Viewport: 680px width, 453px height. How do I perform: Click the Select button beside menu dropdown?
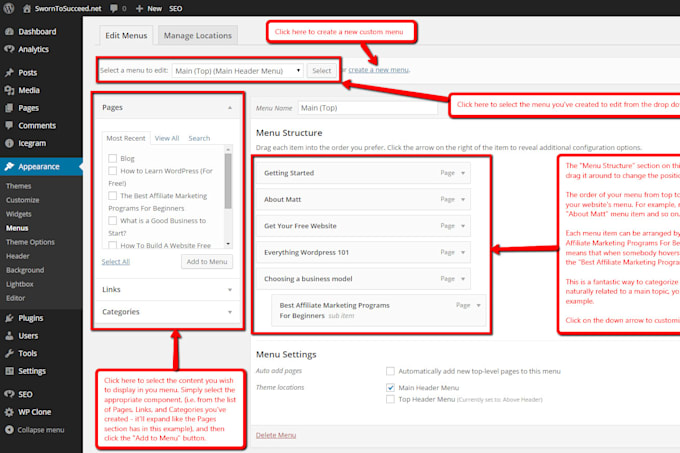pos(322,71)
